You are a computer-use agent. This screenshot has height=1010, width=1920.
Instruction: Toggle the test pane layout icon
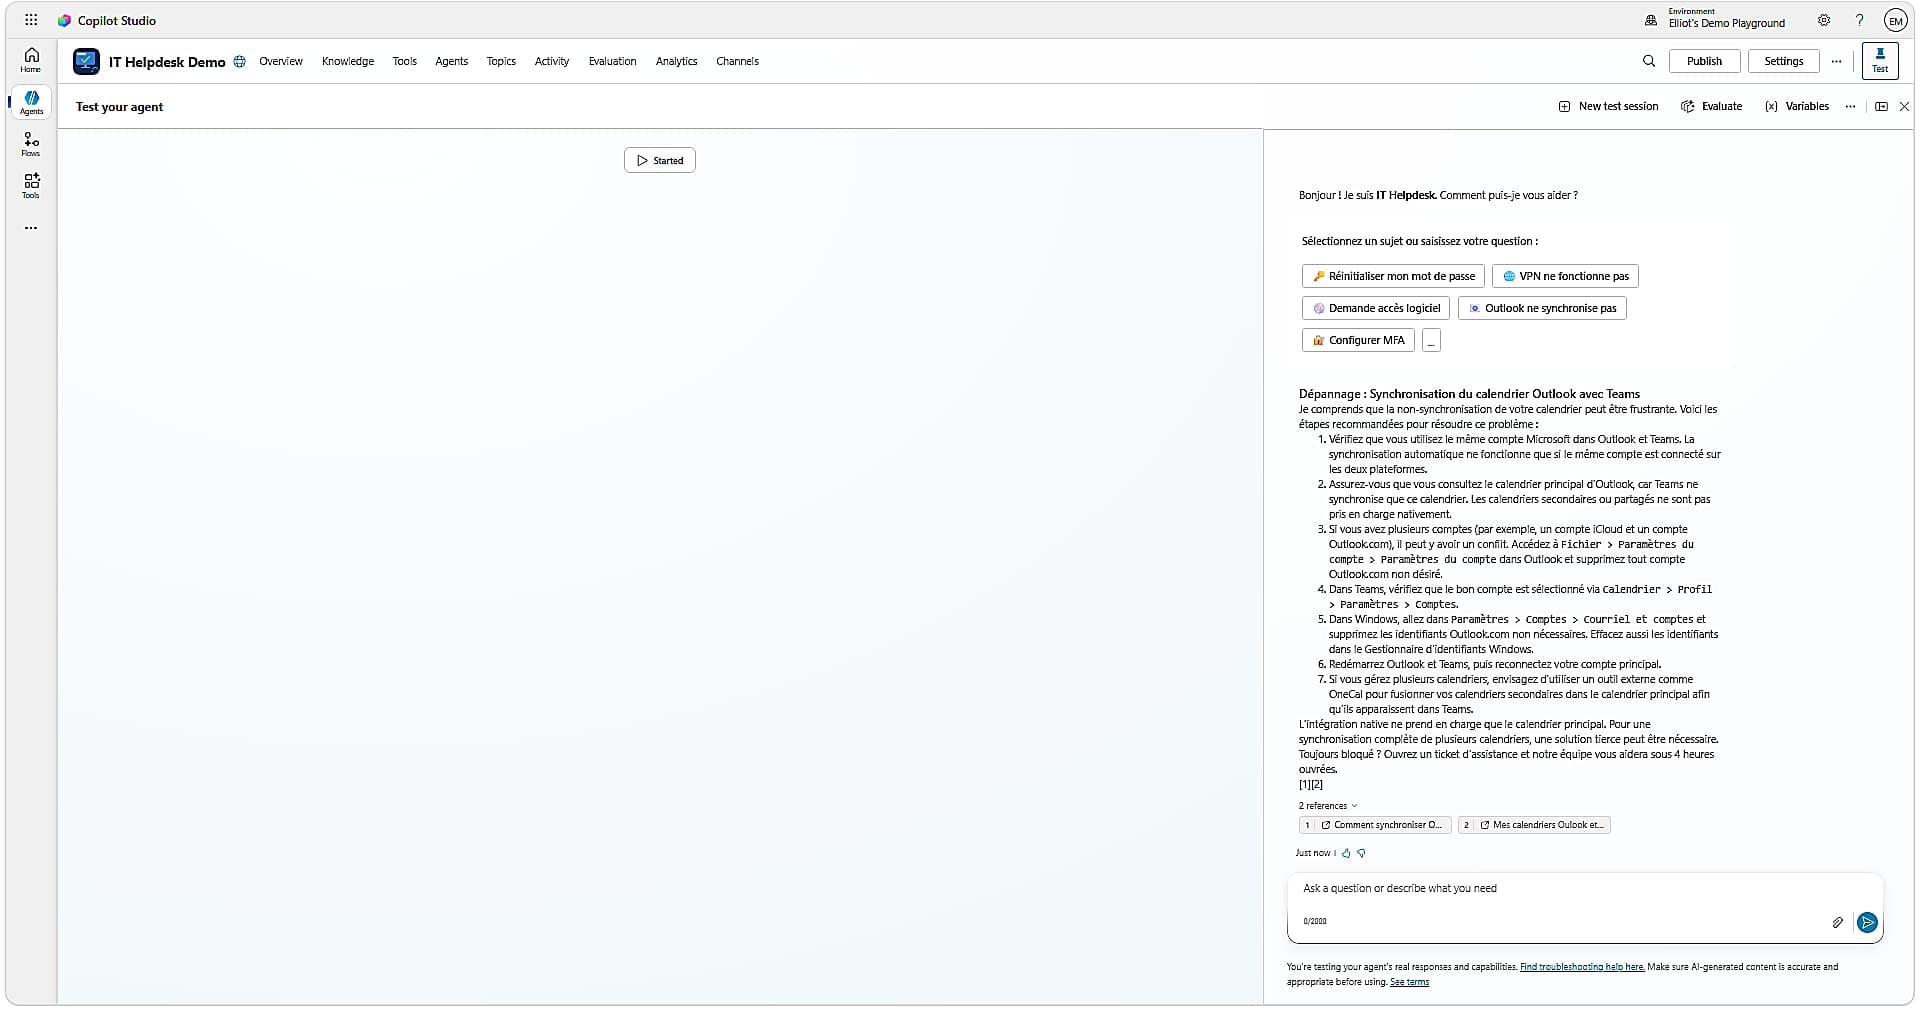(x=1881, y=106)
